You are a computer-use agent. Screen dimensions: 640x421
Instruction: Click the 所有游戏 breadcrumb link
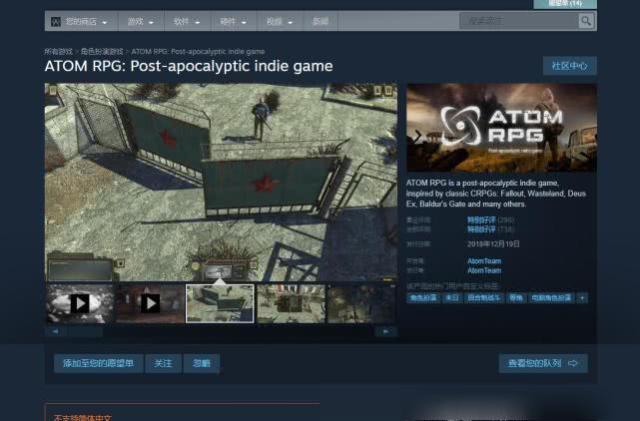(x=58, y=51)
